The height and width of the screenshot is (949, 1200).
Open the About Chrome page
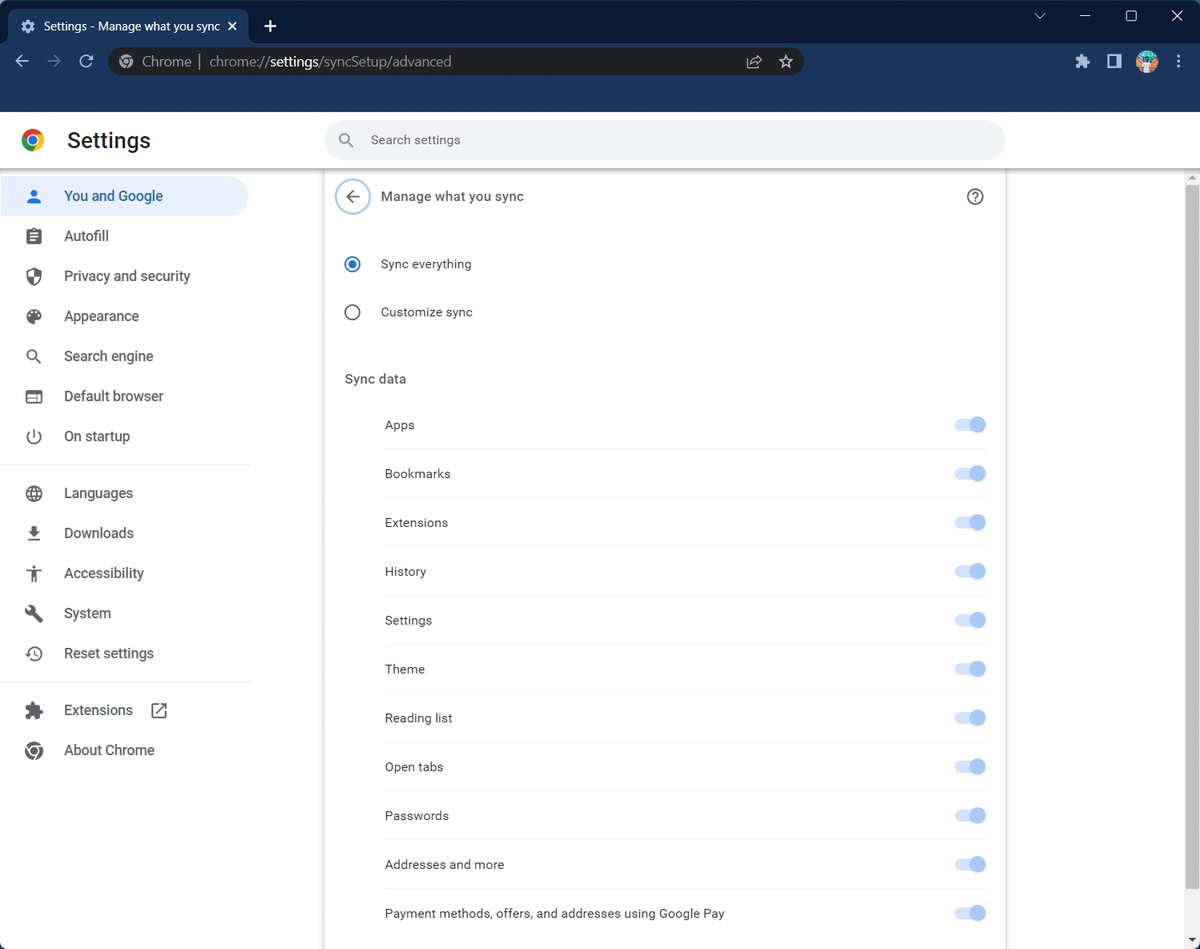coord(109,750)
